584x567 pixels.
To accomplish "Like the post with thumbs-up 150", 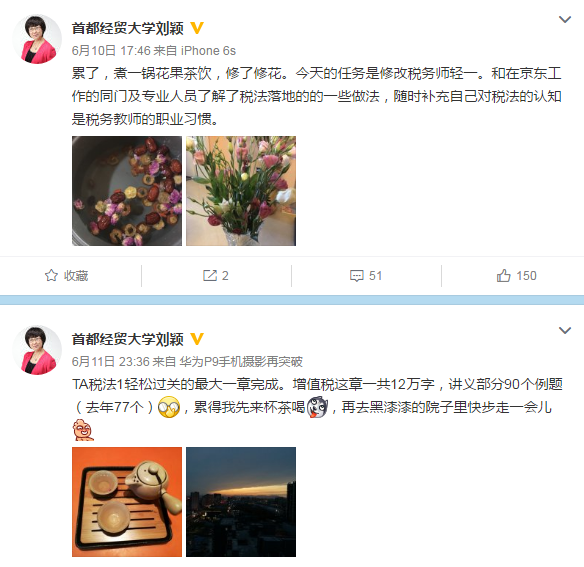I will (x=503, y=276).
